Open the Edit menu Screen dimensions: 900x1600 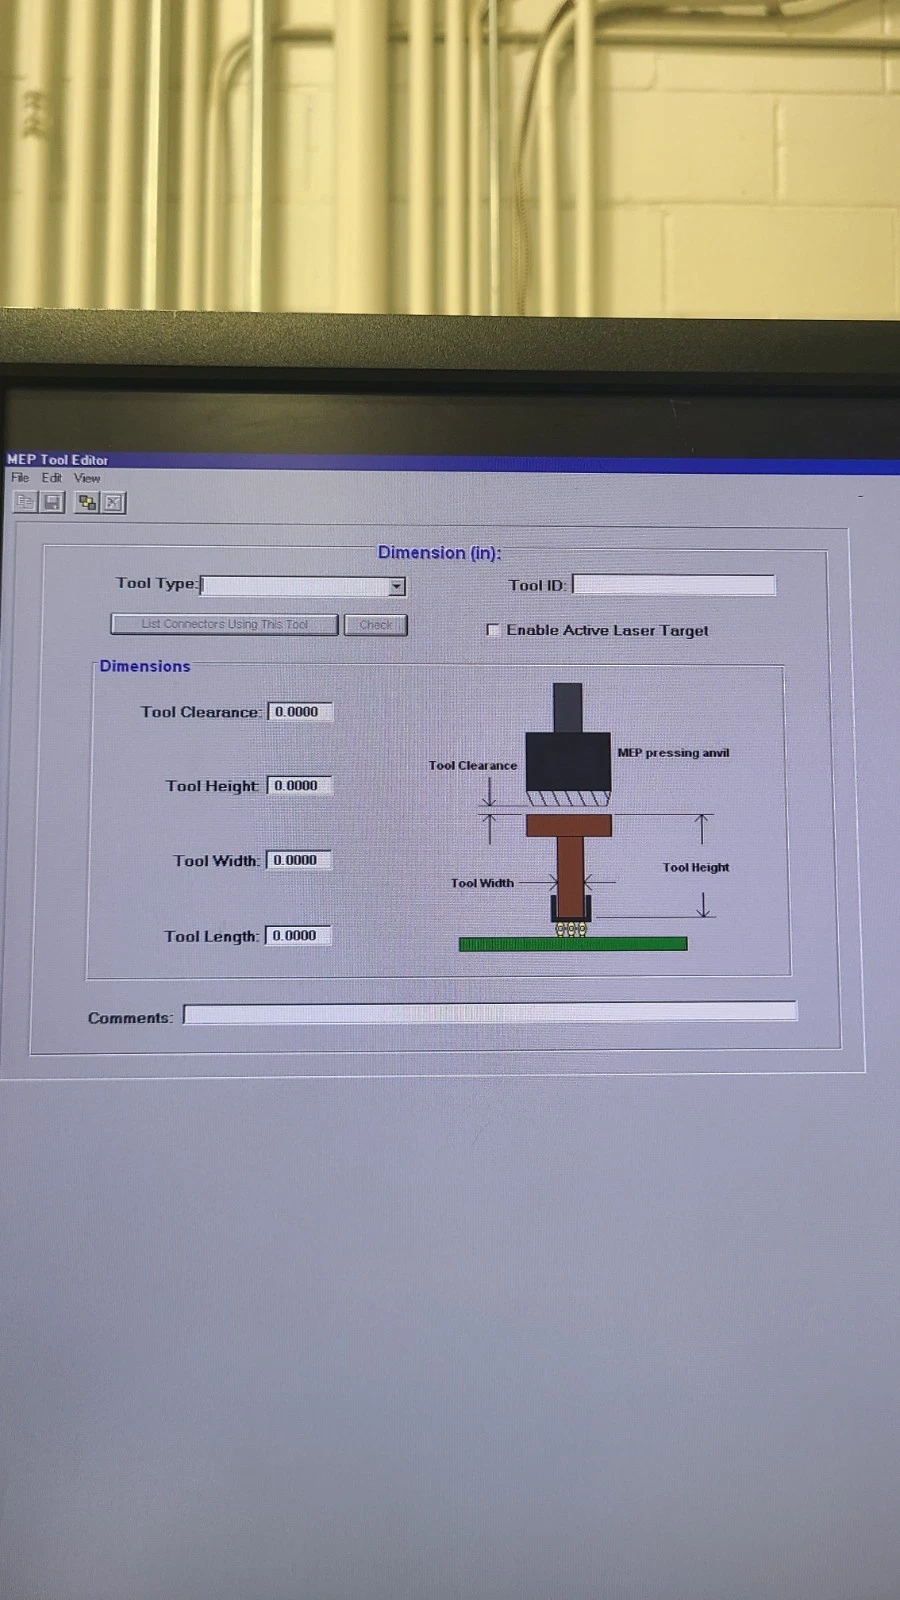[51, 478]
